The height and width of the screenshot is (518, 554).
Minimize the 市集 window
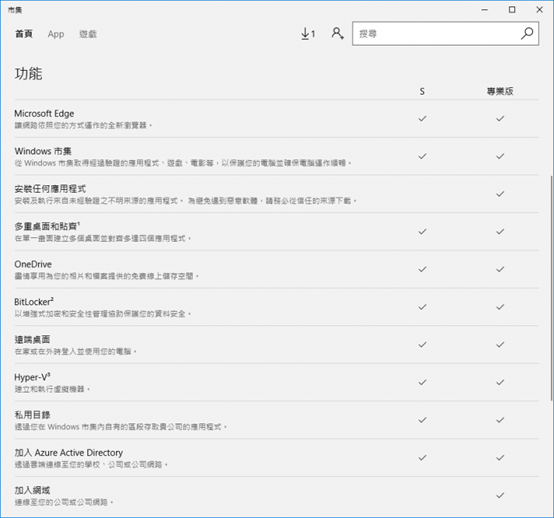click(x=485, y=10)
